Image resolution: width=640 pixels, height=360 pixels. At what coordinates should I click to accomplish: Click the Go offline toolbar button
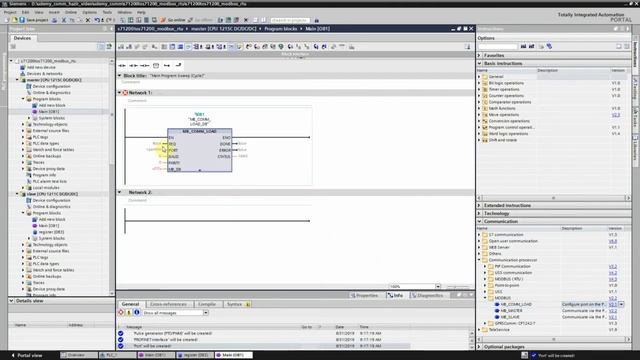[200, 20]
